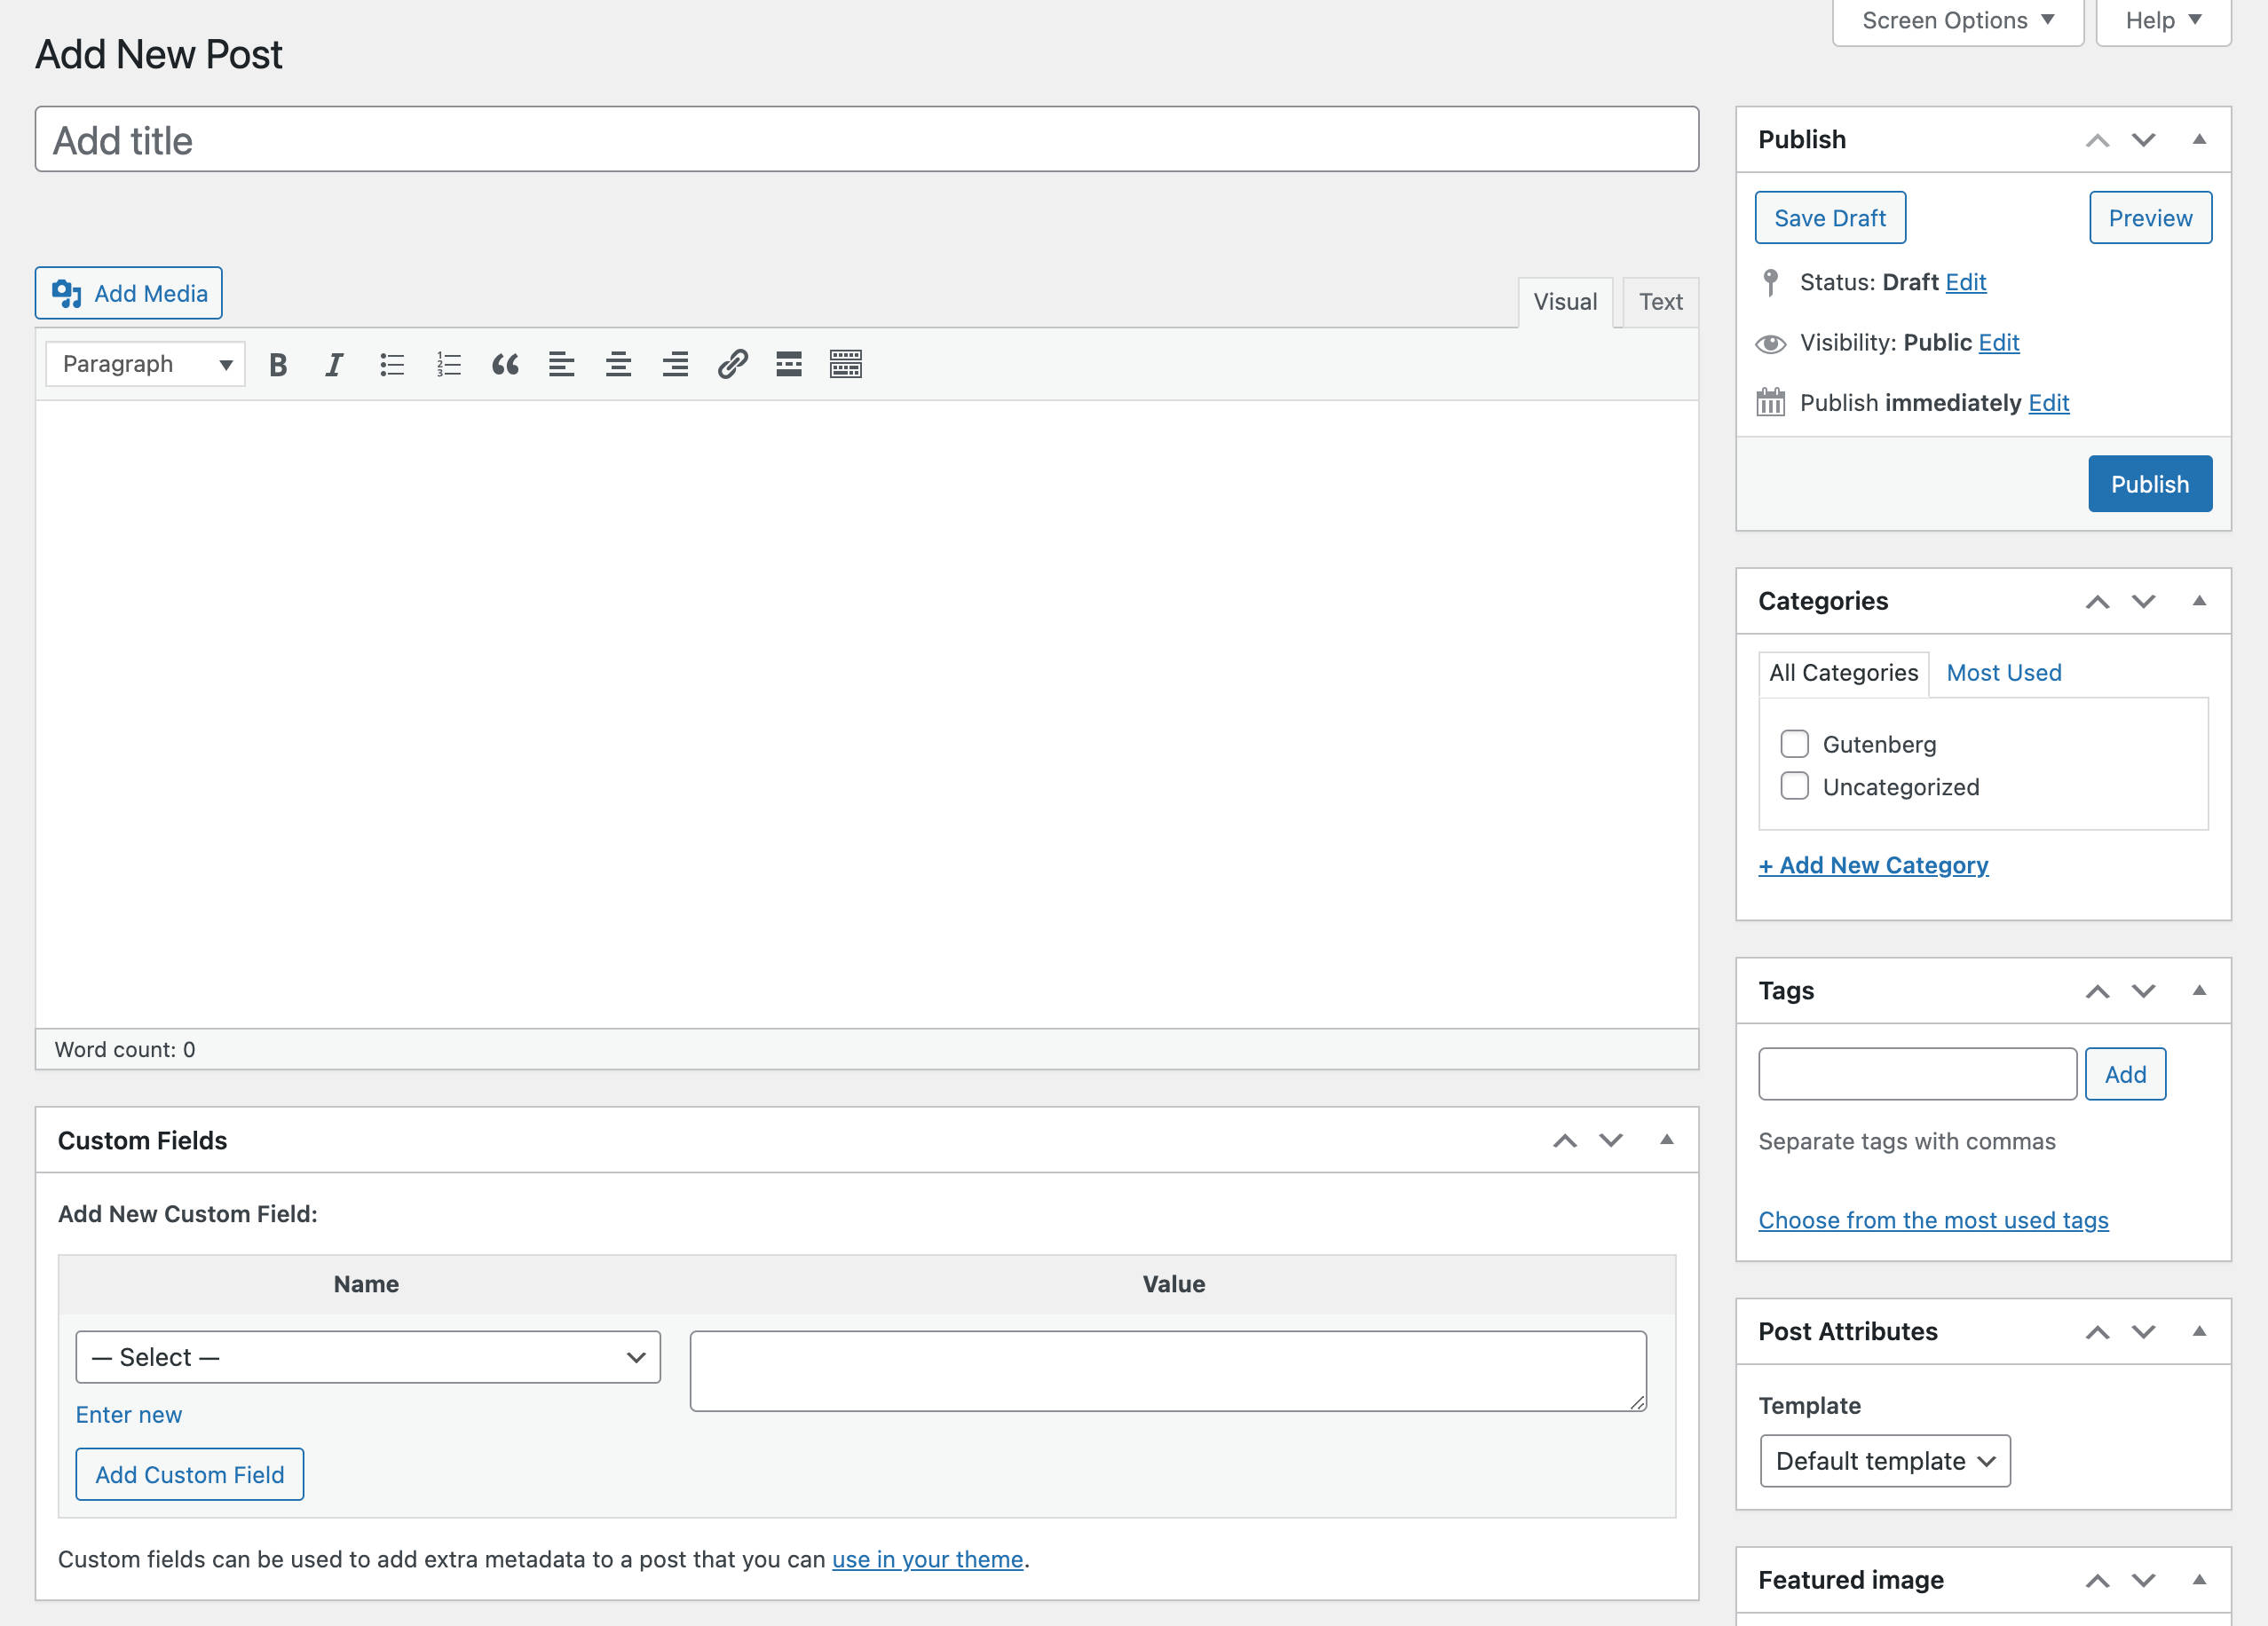
Task: Switch to the Most Used categories tab
Action: tap(2006, 672)
